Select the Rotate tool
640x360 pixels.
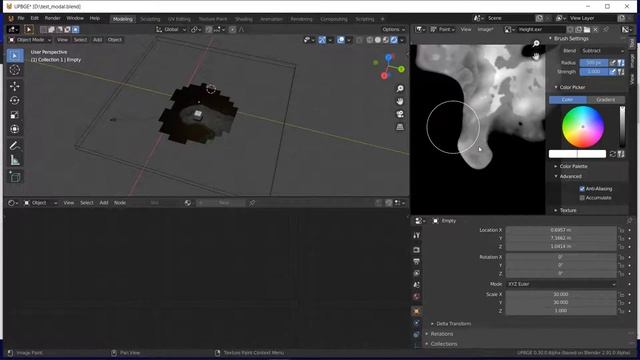tap(15, 100)
